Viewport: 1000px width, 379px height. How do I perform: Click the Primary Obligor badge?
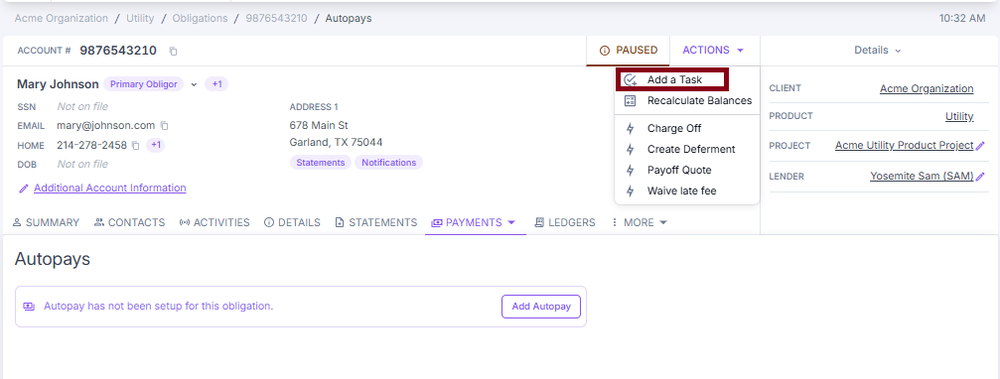(x=143, y=84)
